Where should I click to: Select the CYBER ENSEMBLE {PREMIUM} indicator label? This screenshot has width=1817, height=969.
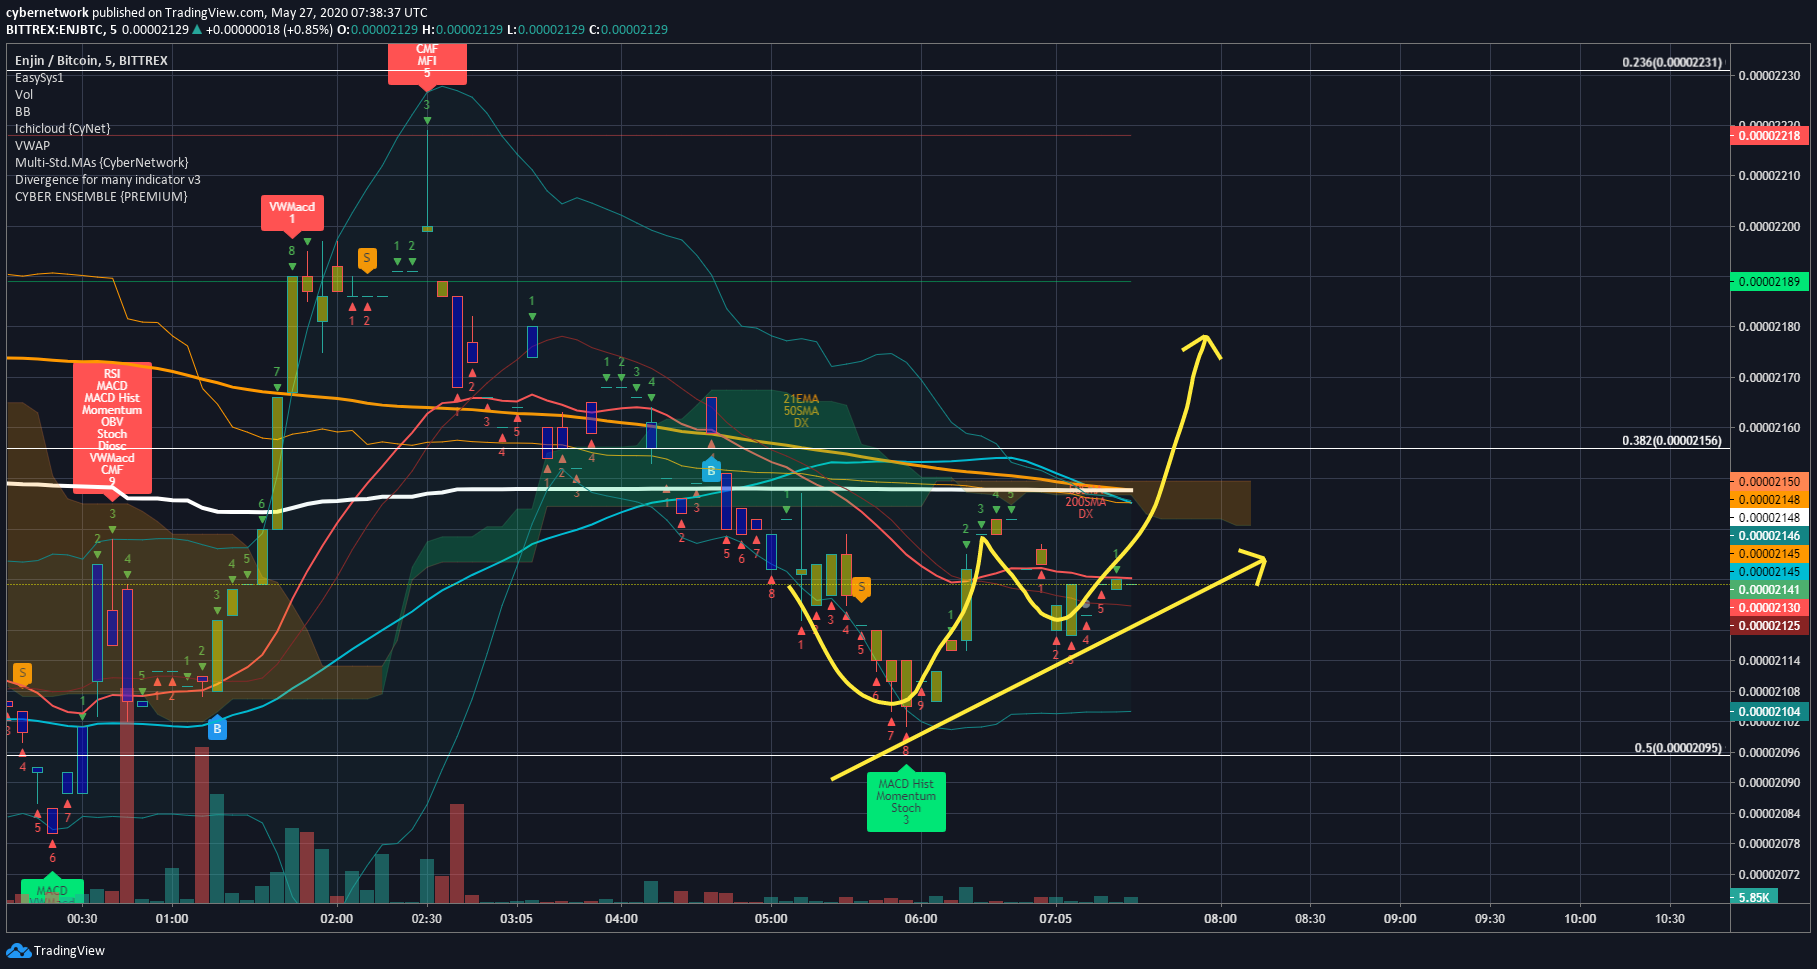(101, 197)
